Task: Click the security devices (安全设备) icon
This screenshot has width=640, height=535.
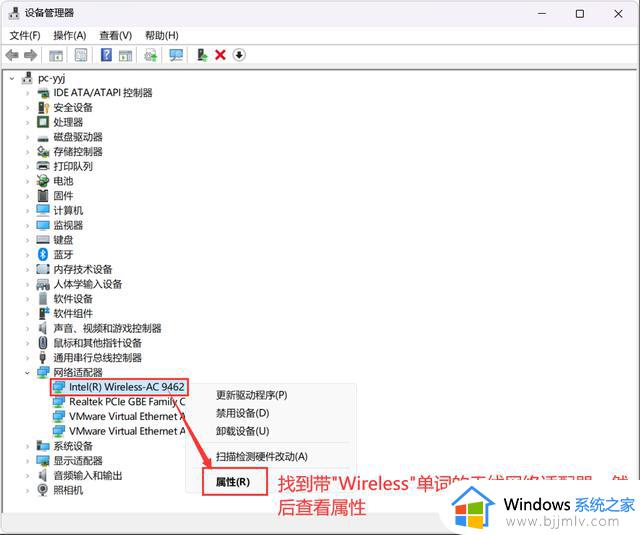Action: pos(43,107)
